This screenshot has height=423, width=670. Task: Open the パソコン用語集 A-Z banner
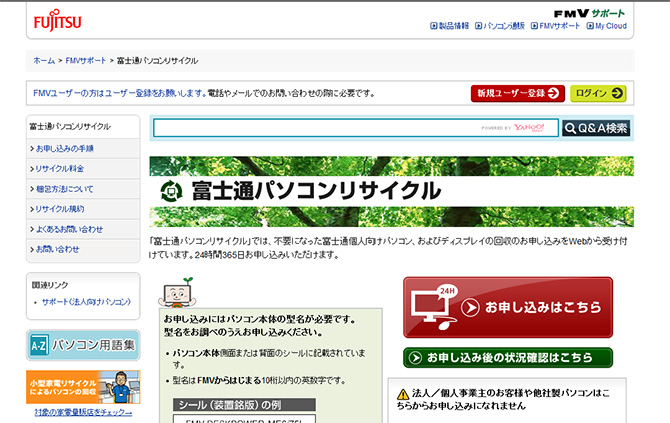(83, 344)
